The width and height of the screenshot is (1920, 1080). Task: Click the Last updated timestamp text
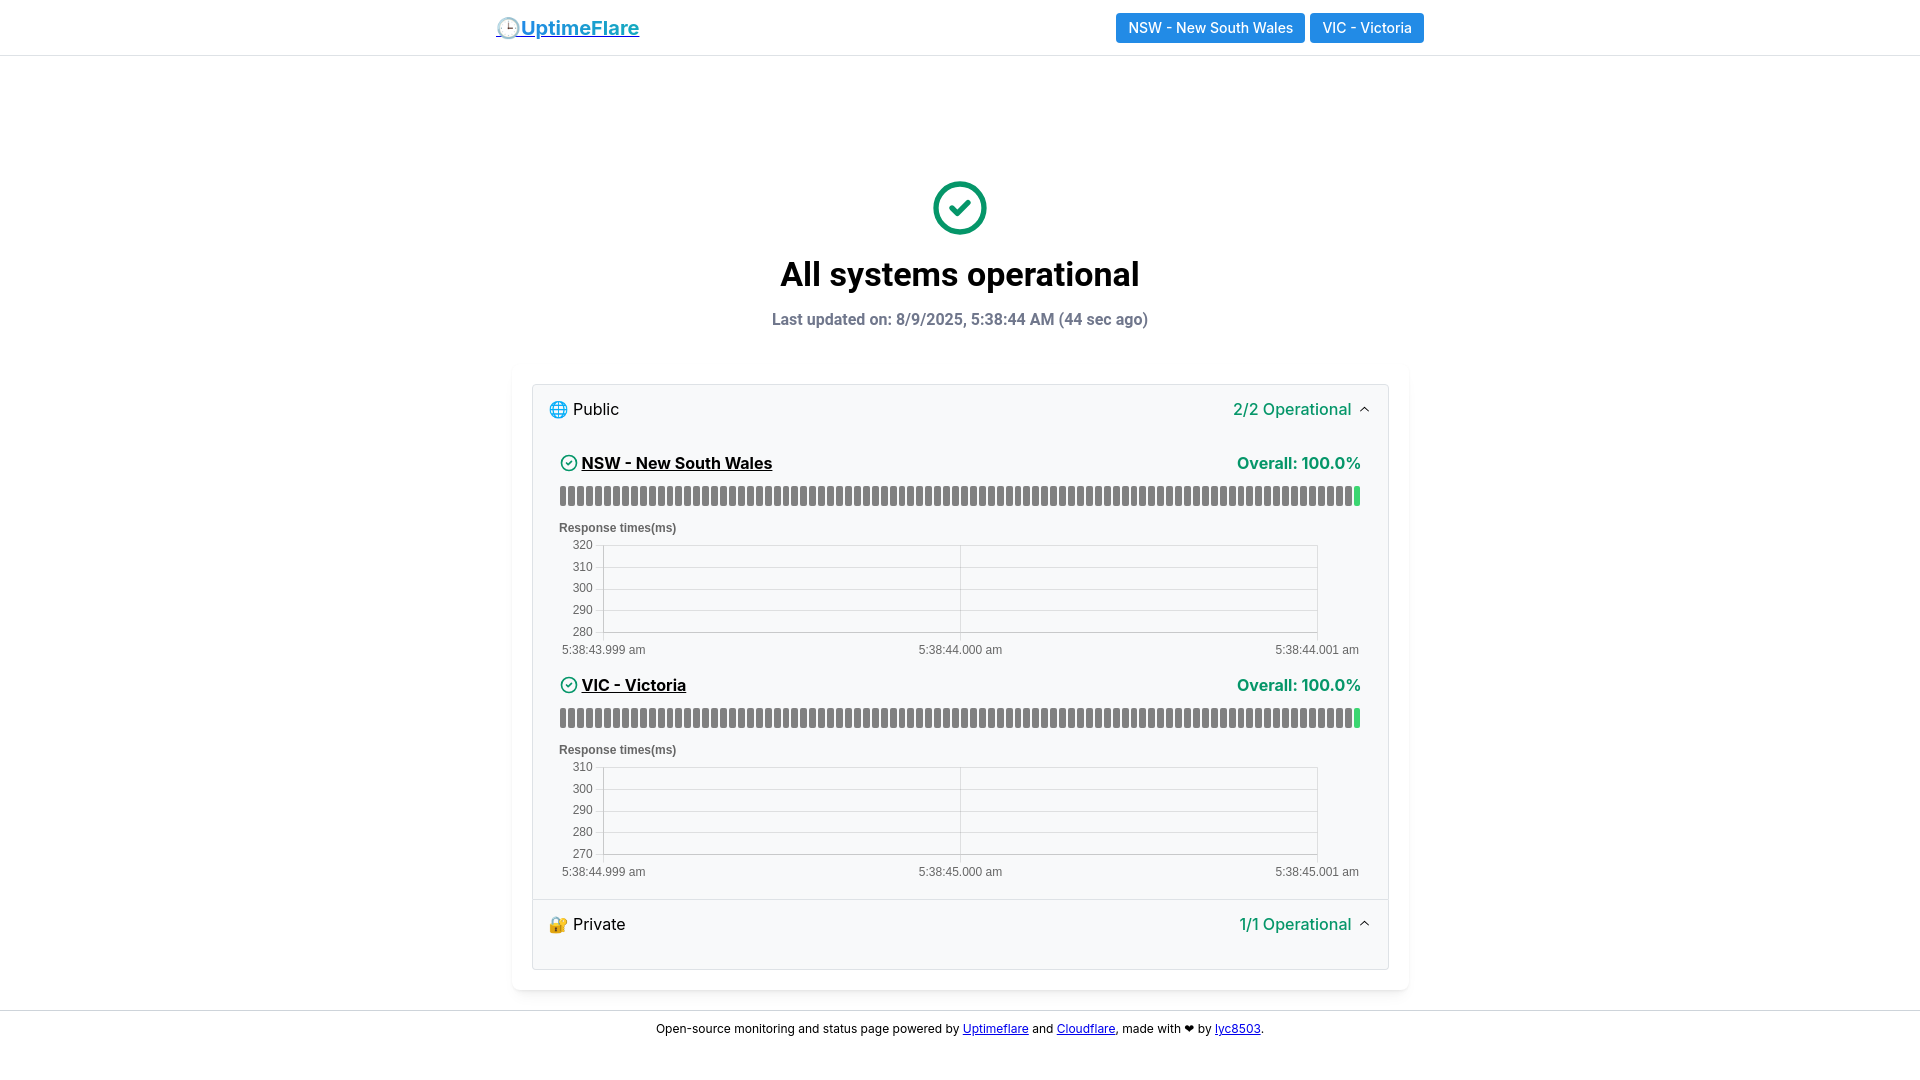pyautogui.click(x=960, y=320)
